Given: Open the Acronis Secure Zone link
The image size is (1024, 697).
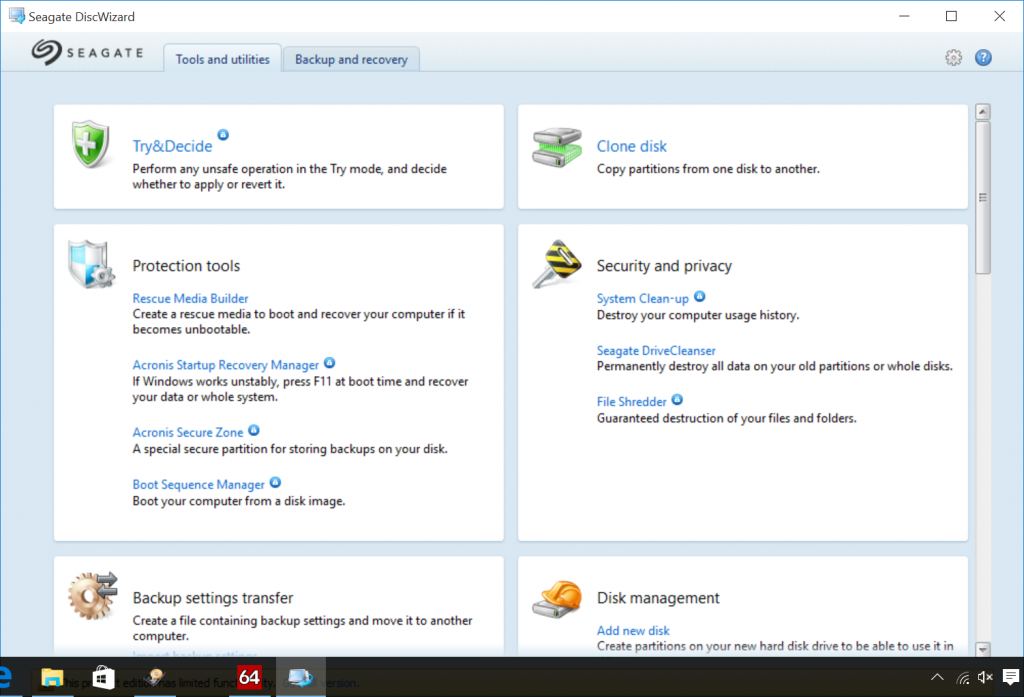Looking at the screenshot, I should [x=187, y=432].
